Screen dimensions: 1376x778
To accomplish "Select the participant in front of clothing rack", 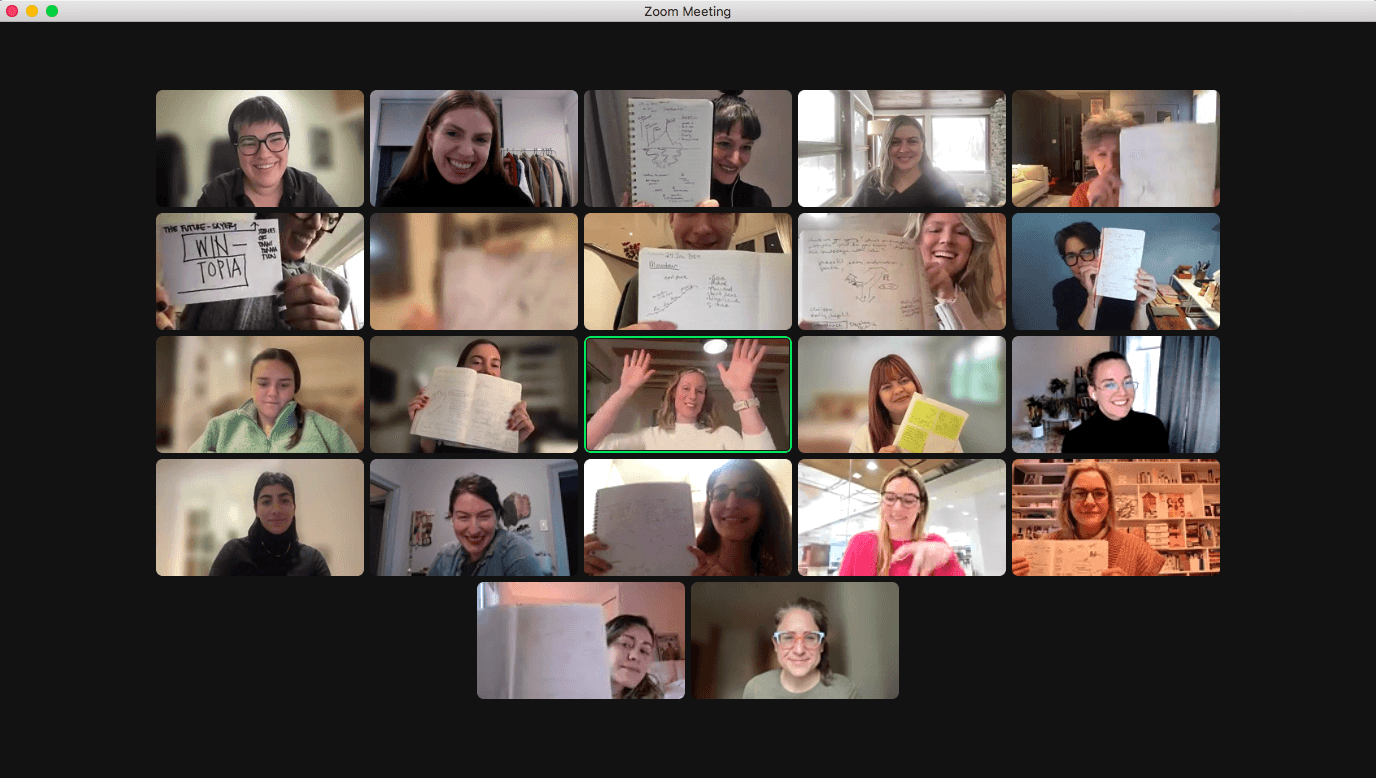I will click(x=473, y=148).
